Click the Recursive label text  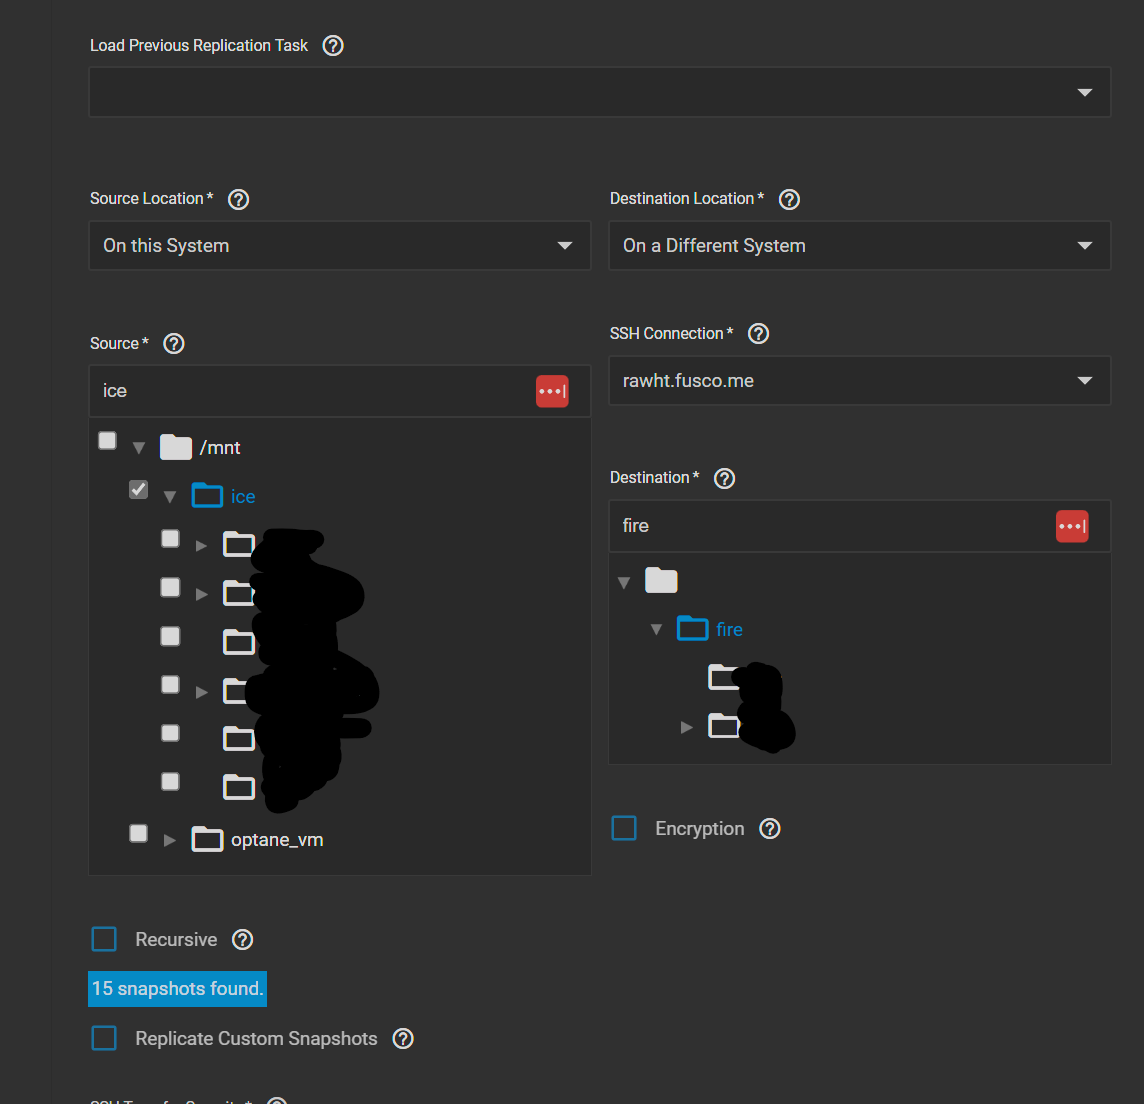[176, 940]
